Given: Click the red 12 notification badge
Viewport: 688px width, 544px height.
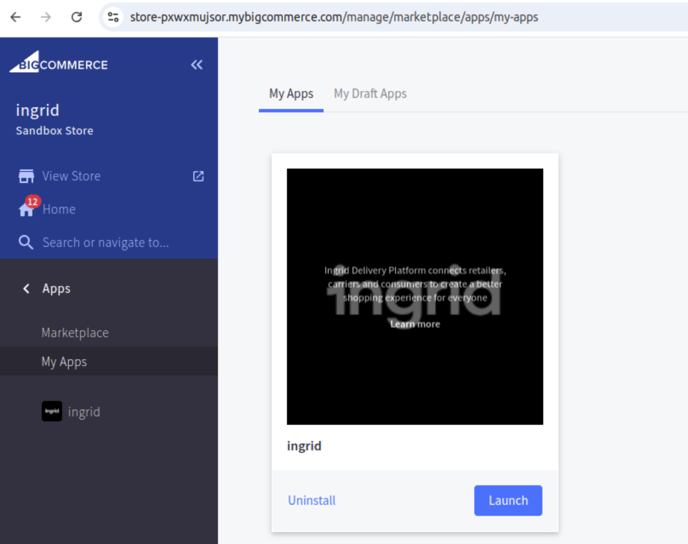Looking at the screenshot, I should click(33, 201).
